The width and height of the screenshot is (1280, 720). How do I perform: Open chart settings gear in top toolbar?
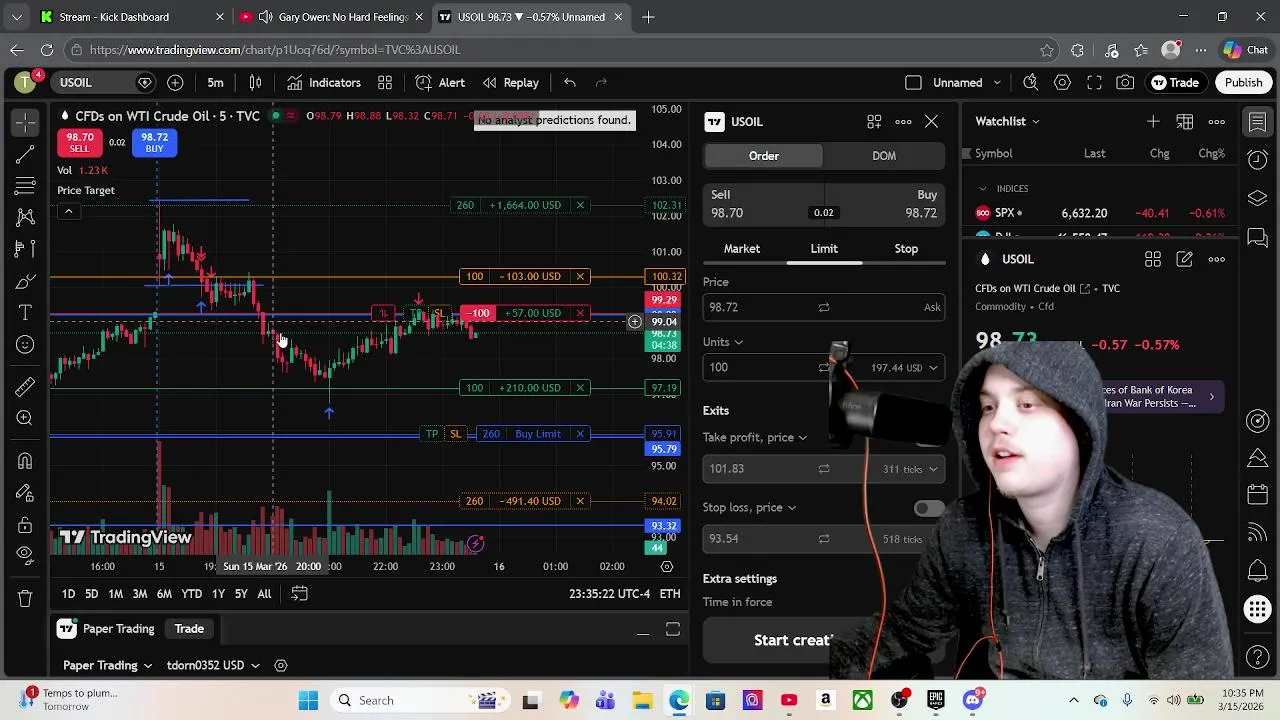click(1062, 83)
